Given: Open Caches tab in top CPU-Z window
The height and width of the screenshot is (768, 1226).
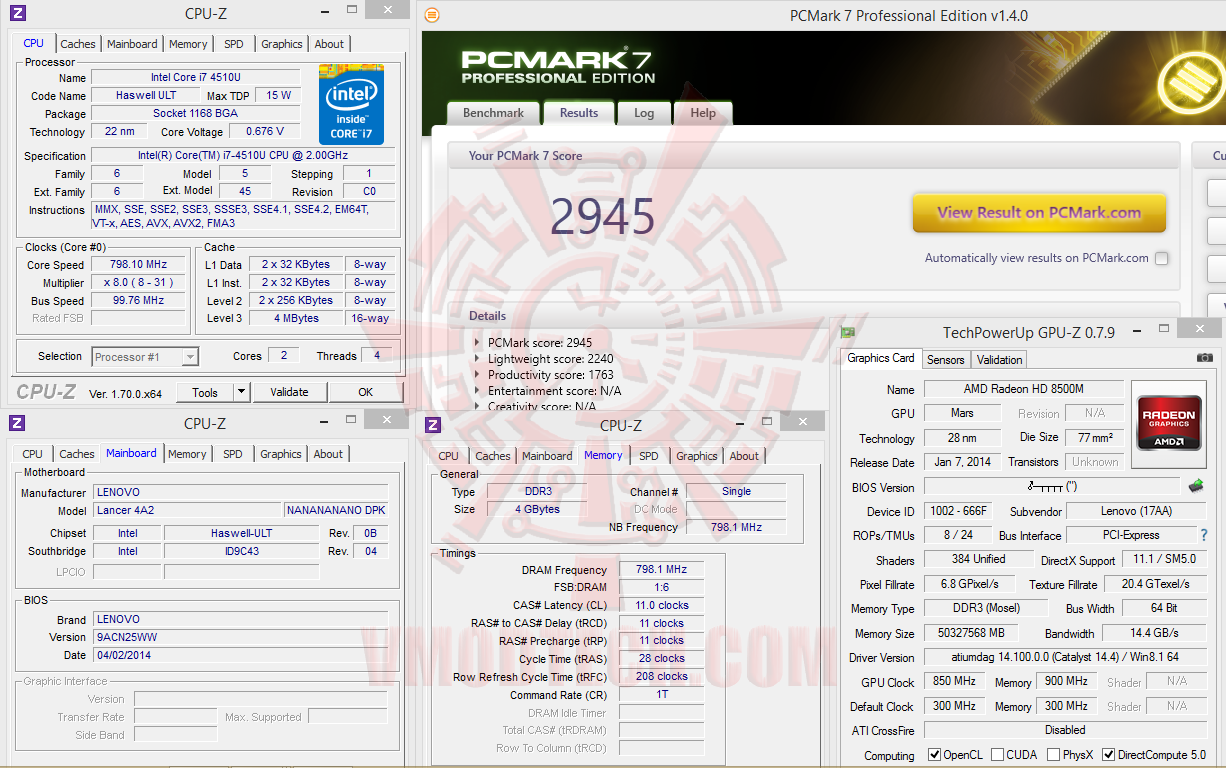Looking at the screenshot, I should tap(78, 44).
